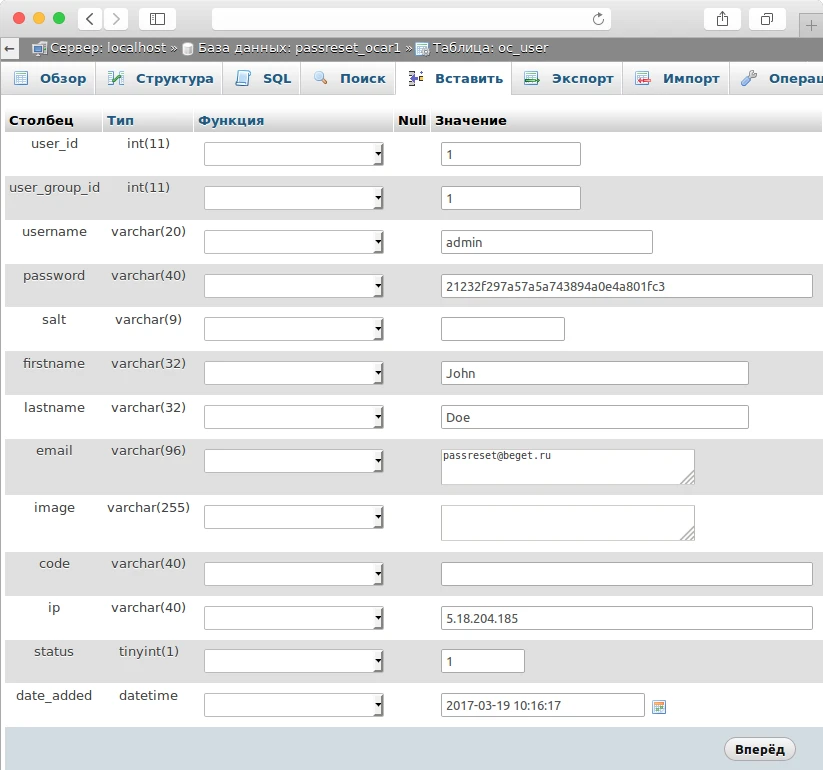This screenshot has height=770, width=823.
Task: Switch to the Структура tab
Action: click(x=161, y=78)
